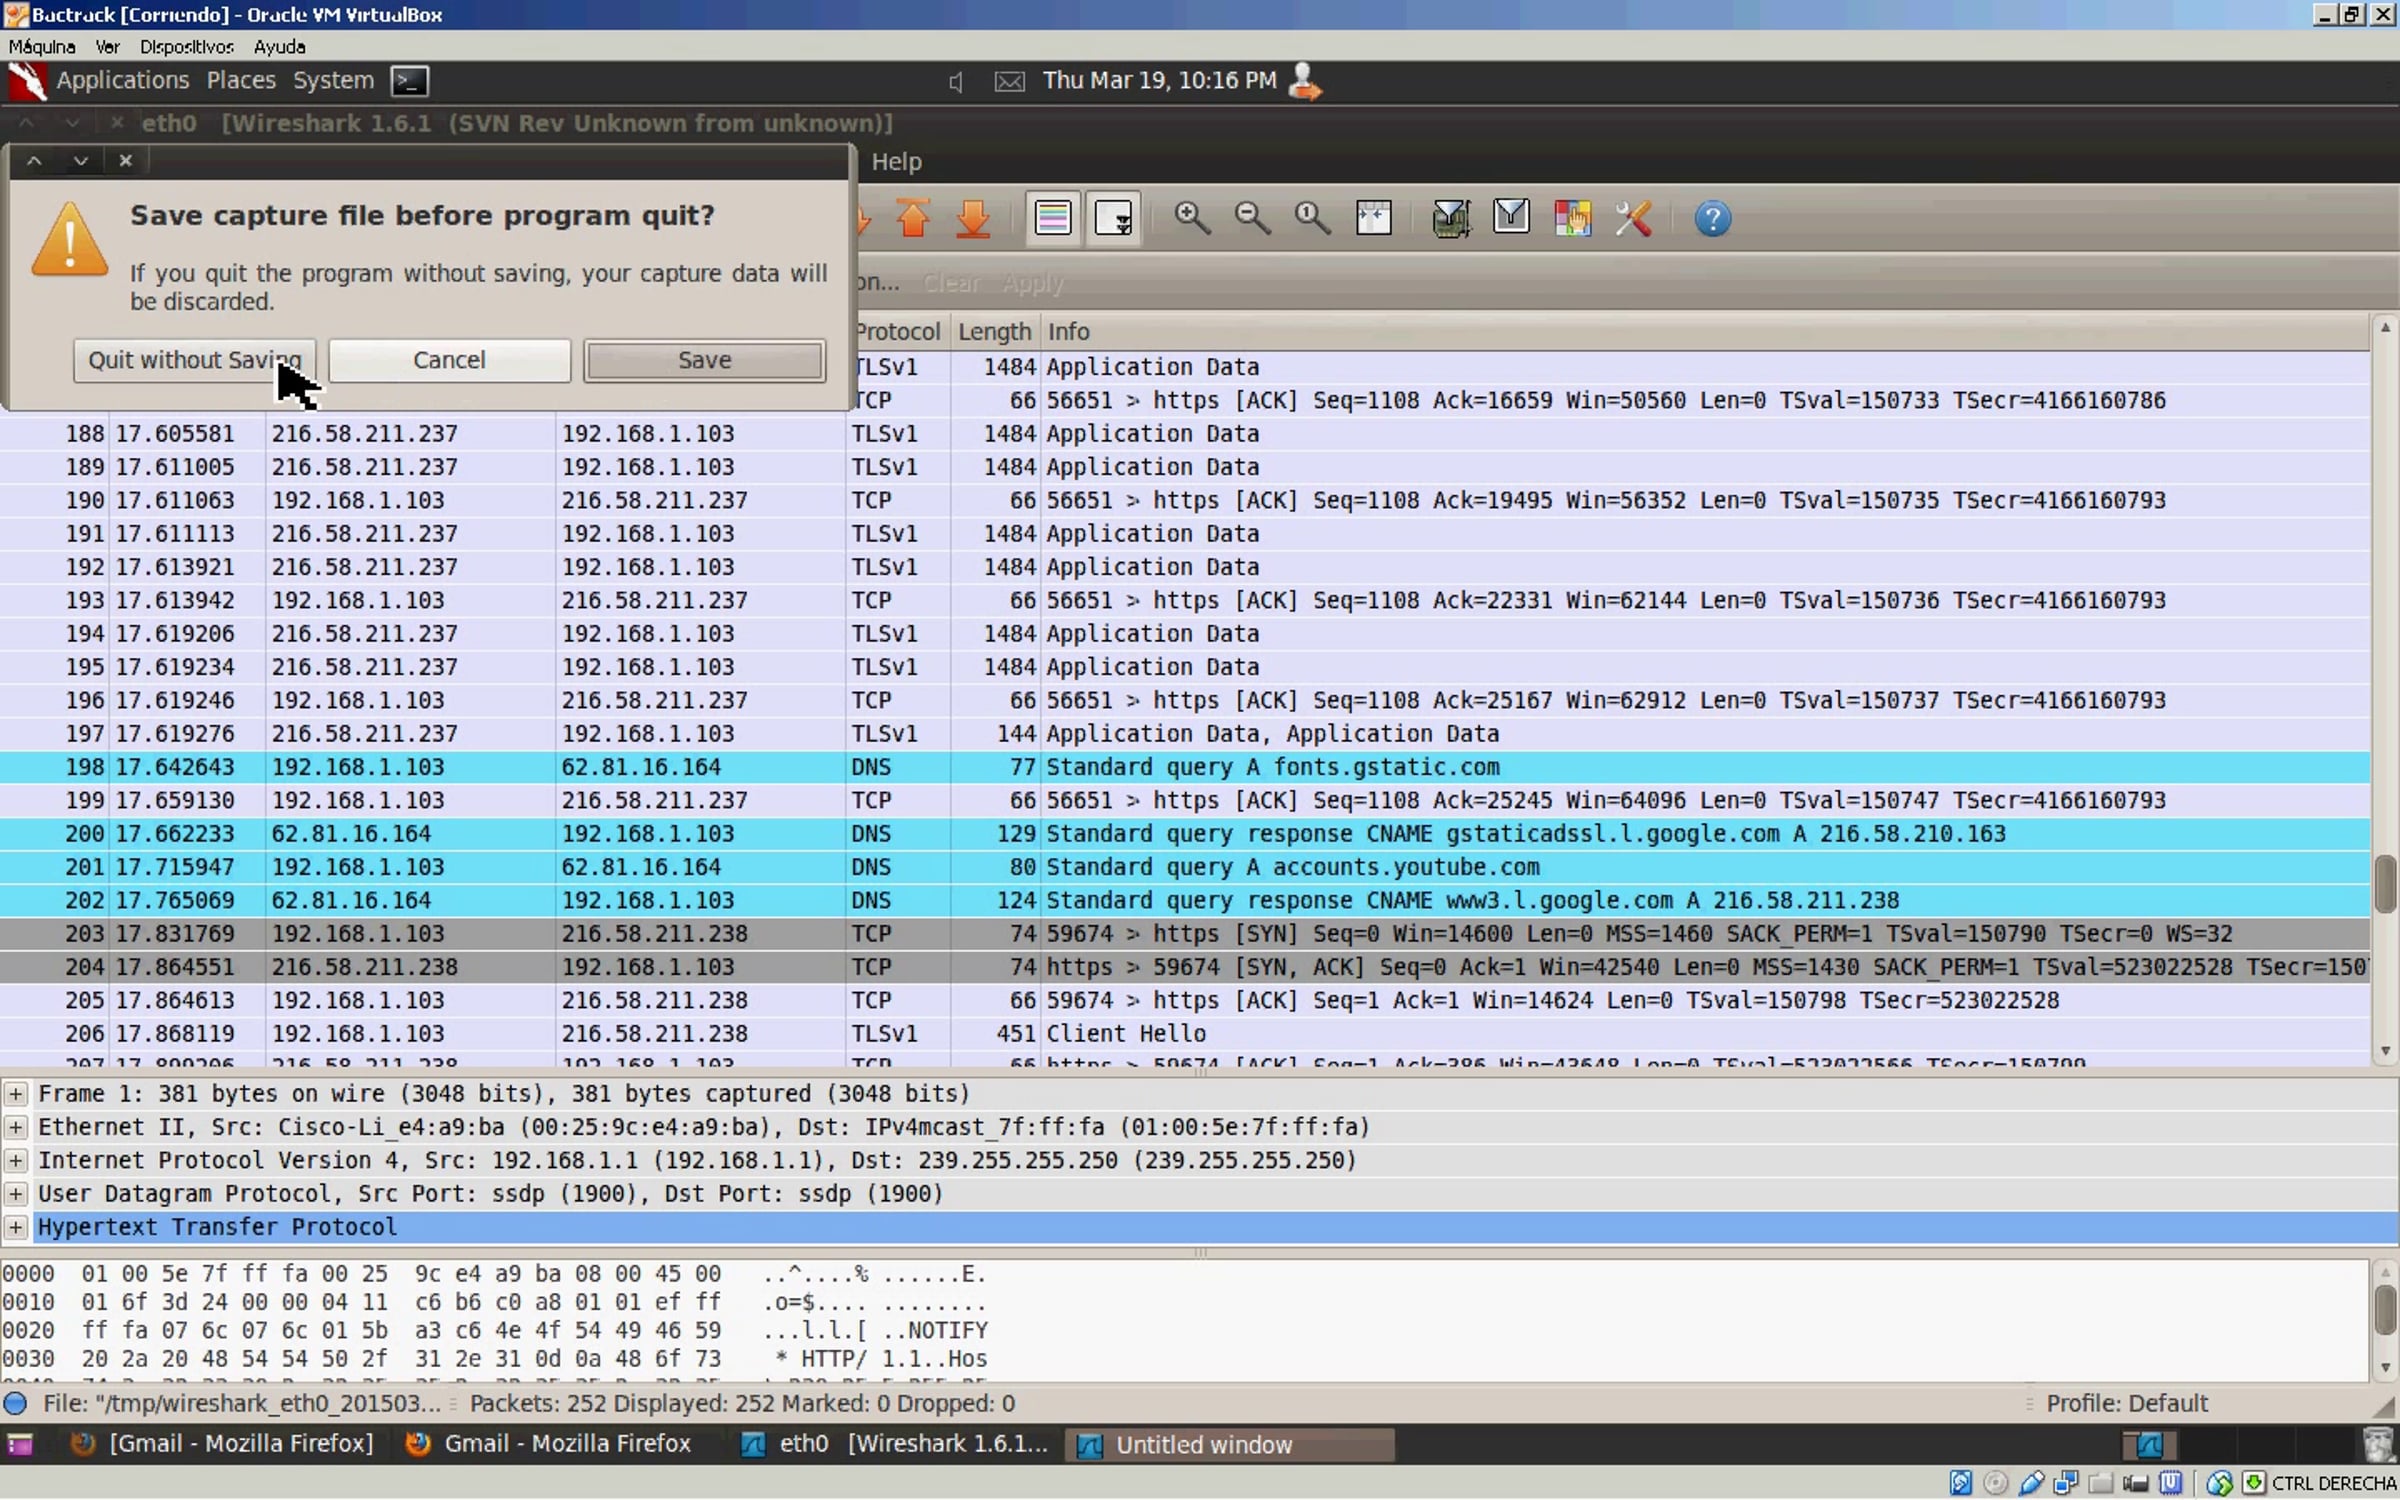The image size is (2400, 1500).
Task: Open display filters funnel icon
Action: (x=1511, y=218)
